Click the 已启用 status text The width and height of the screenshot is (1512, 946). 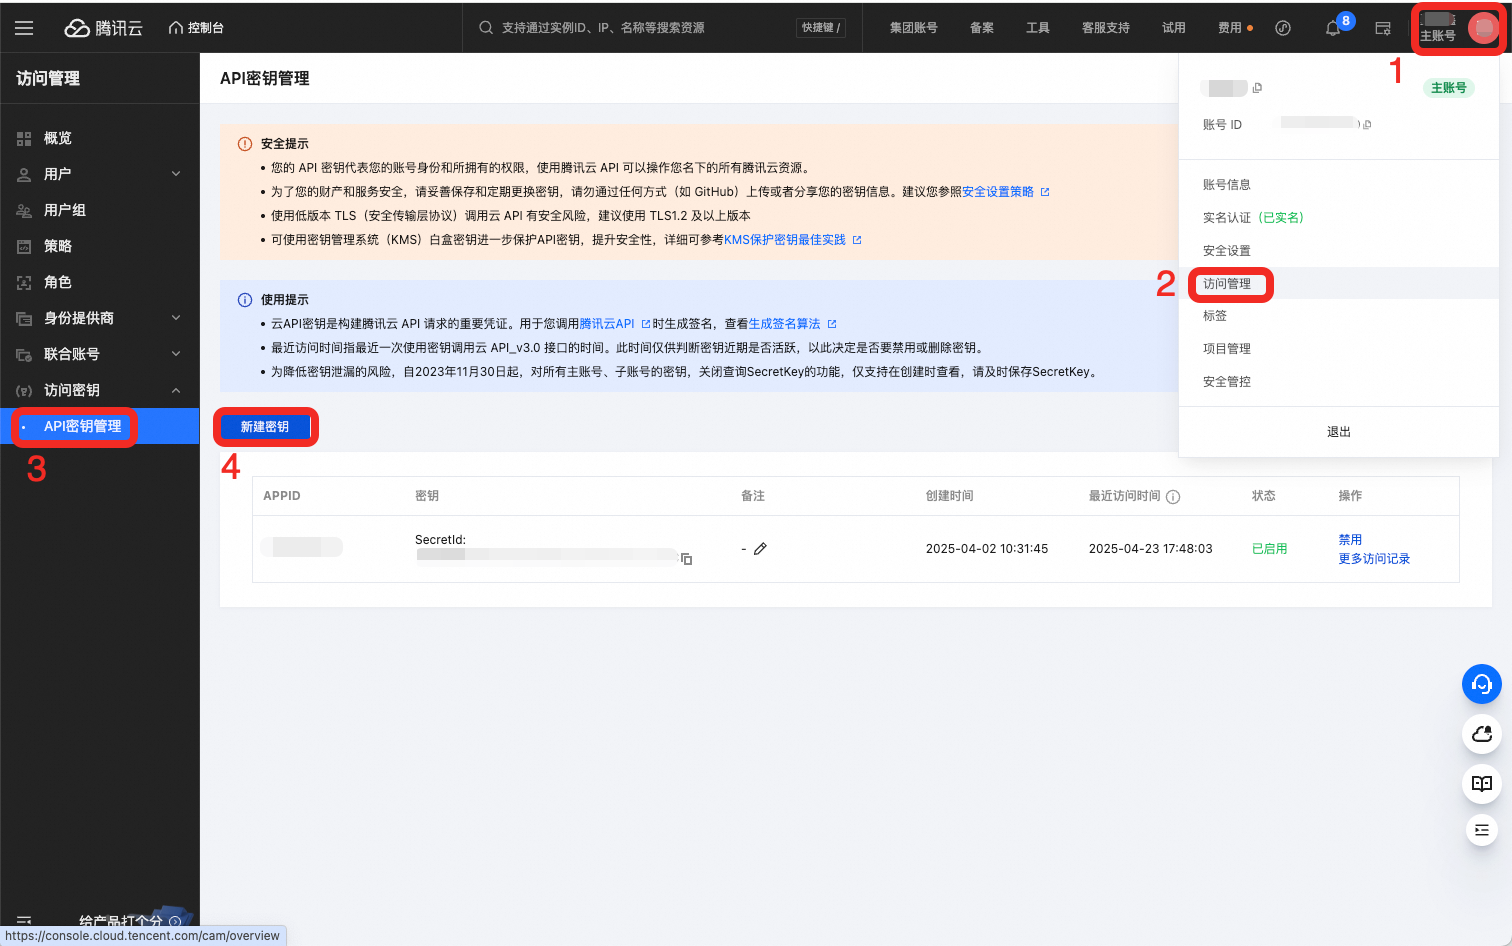pos(1269,549)
